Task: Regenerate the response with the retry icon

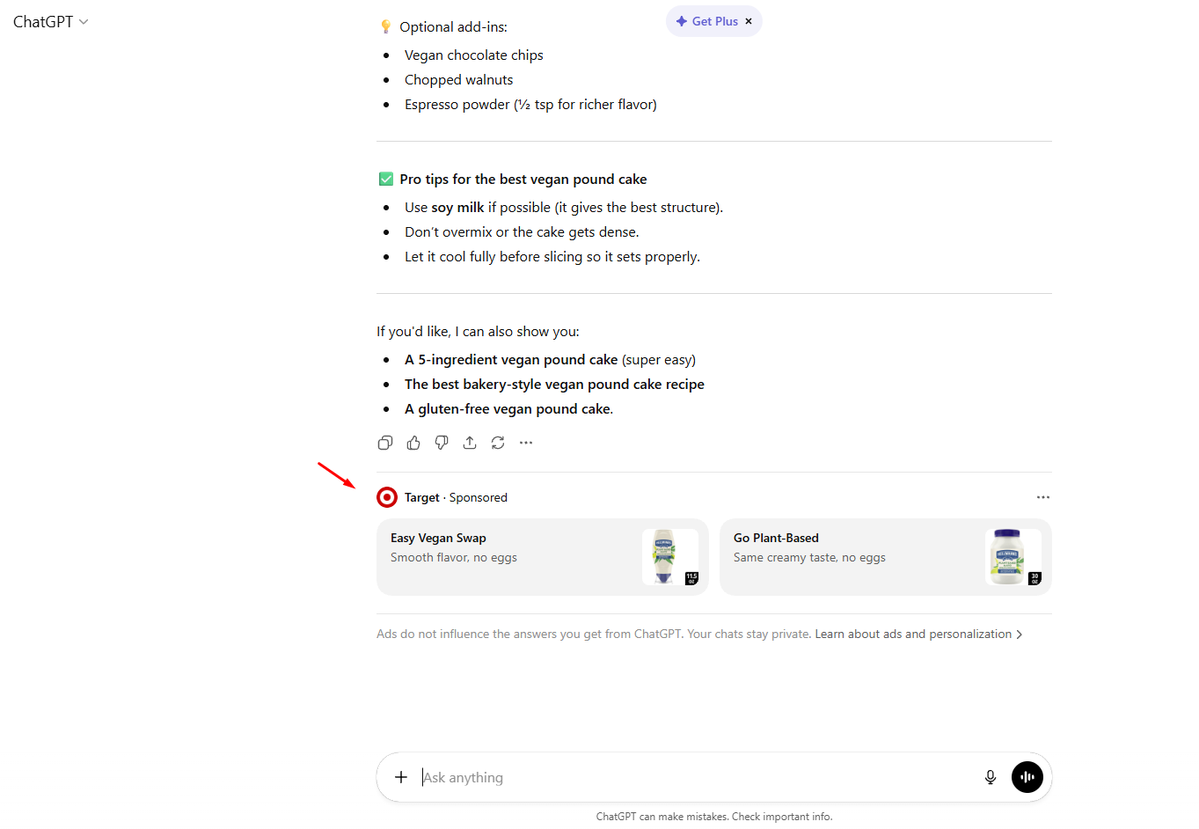Action: 498,443
